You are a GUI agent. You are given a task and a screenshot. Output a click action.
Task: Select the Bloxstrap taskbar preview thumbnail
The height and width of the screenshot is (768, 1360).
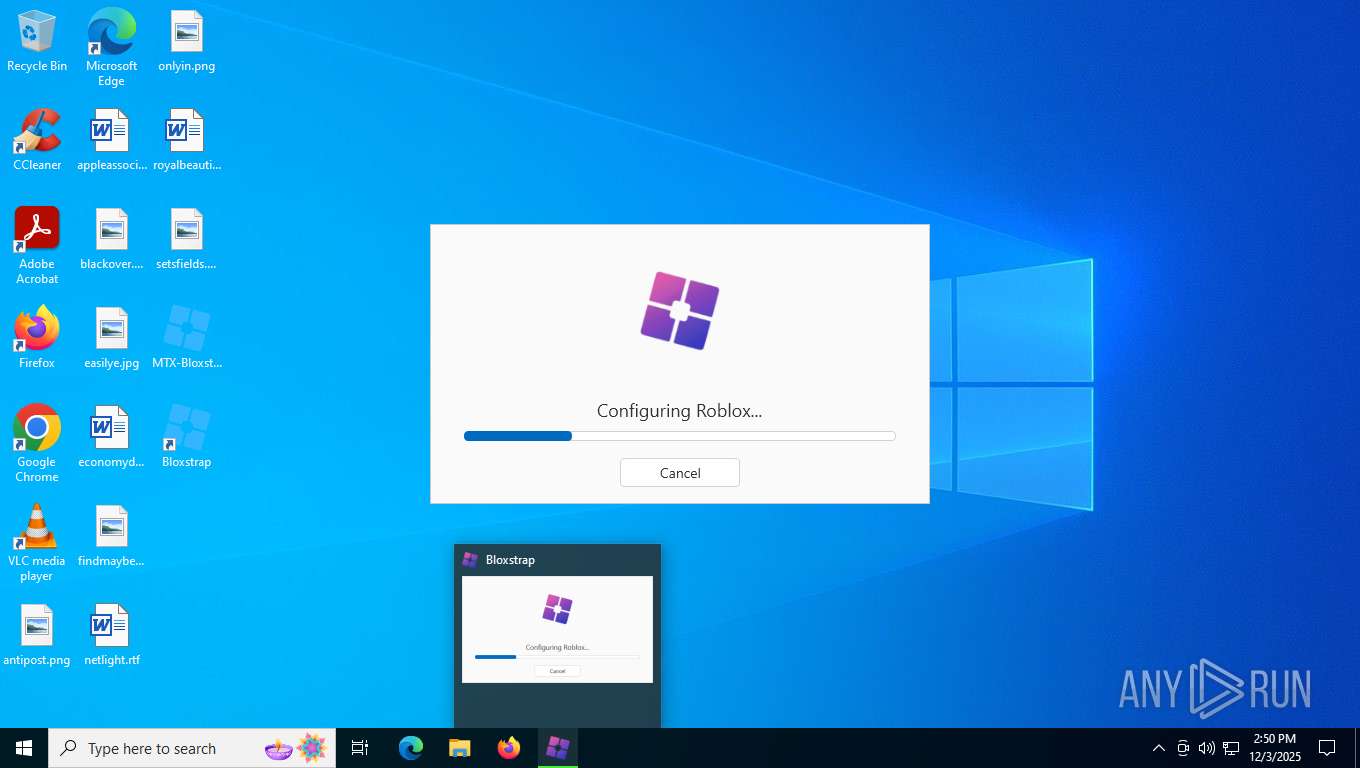pyautogui.click(x=557, y=629)
